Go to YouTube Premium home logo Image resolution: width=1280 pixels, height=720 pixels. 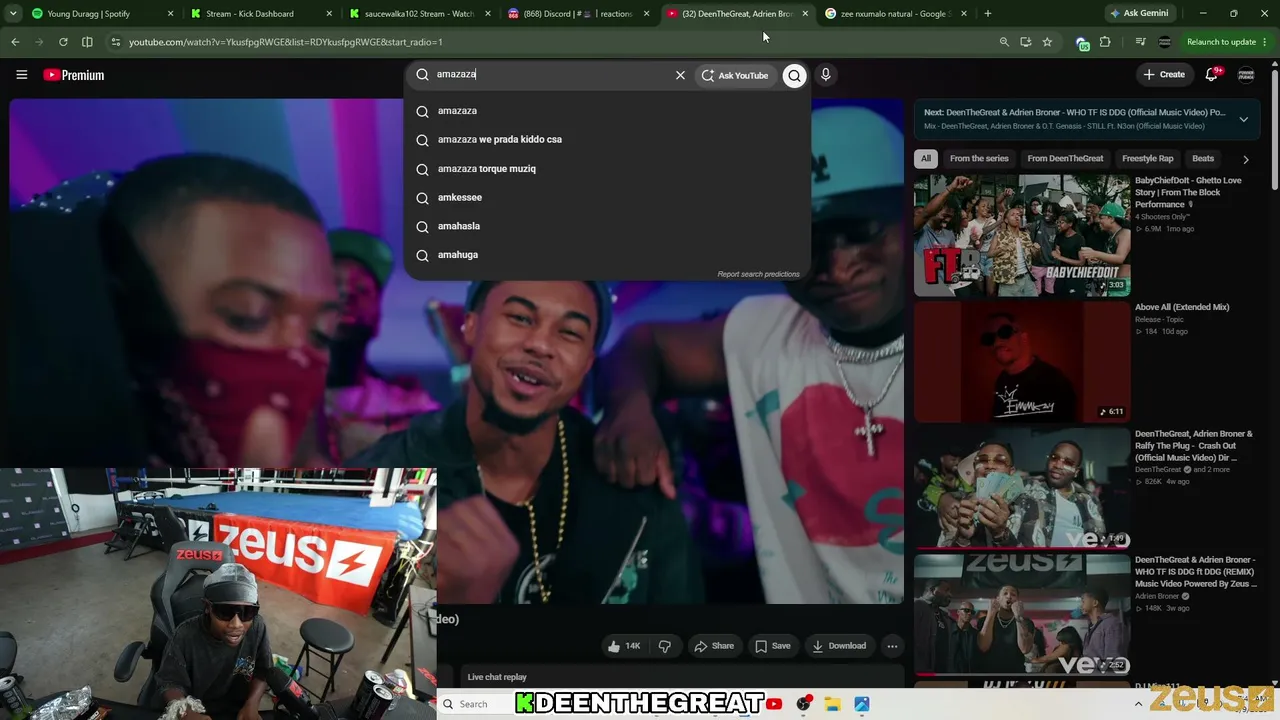[x=74, y=75]
